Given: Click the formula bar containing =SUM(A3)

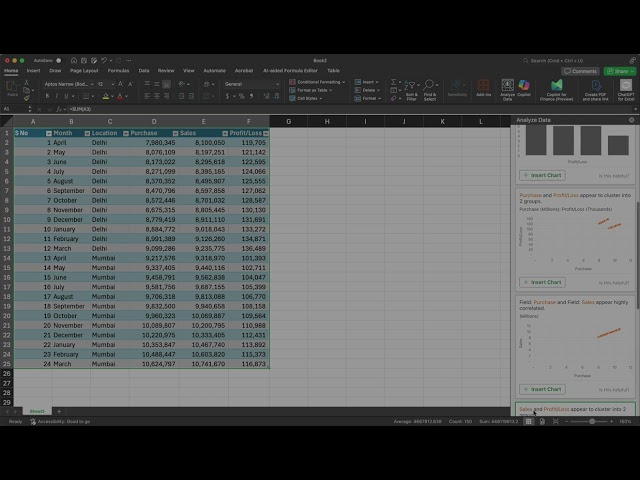Looking at the screenshot, I should [x=351, y=109].
